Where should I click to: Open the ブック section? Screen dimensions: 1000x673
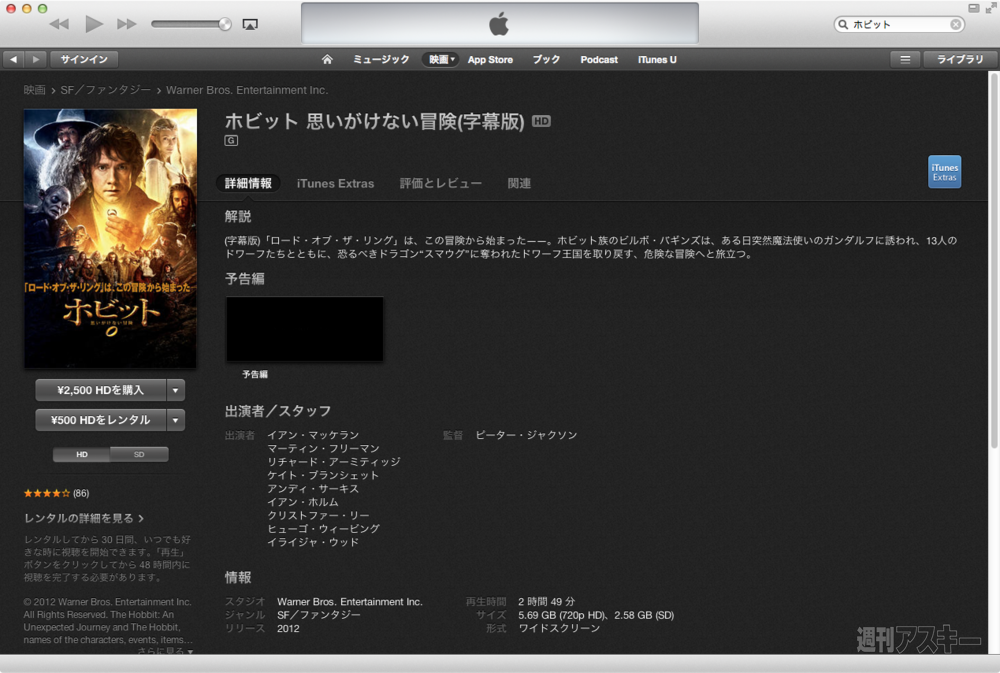coord(546,59)
